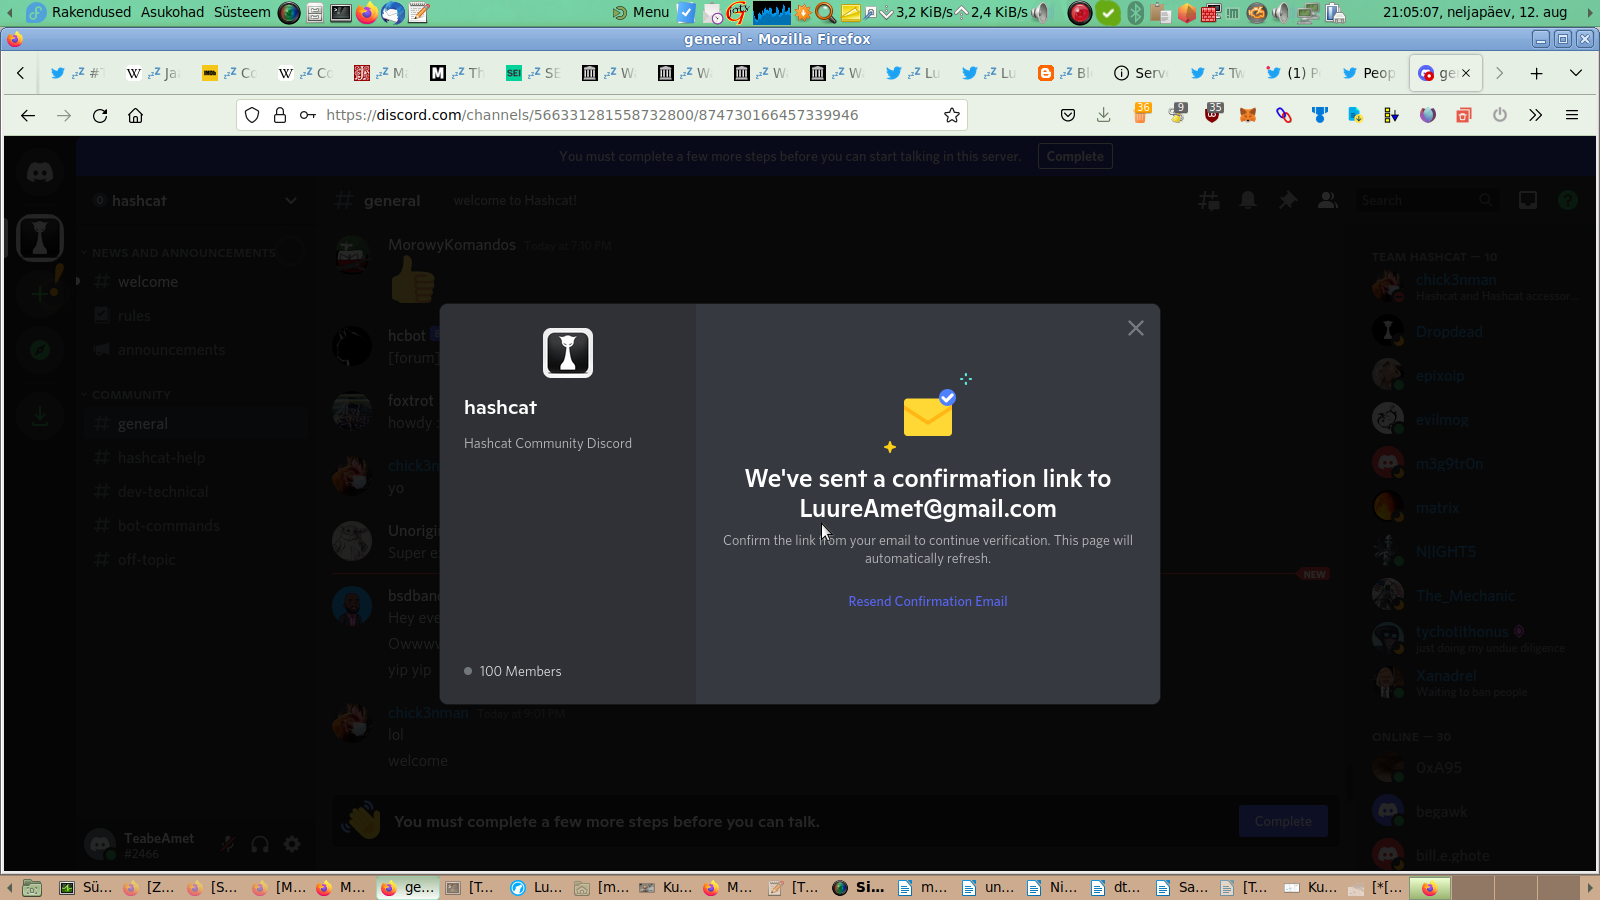This screenshot has width=1600, height=900.
Task: Expand hashcat server name dropdown
Action: click(290, 201)
